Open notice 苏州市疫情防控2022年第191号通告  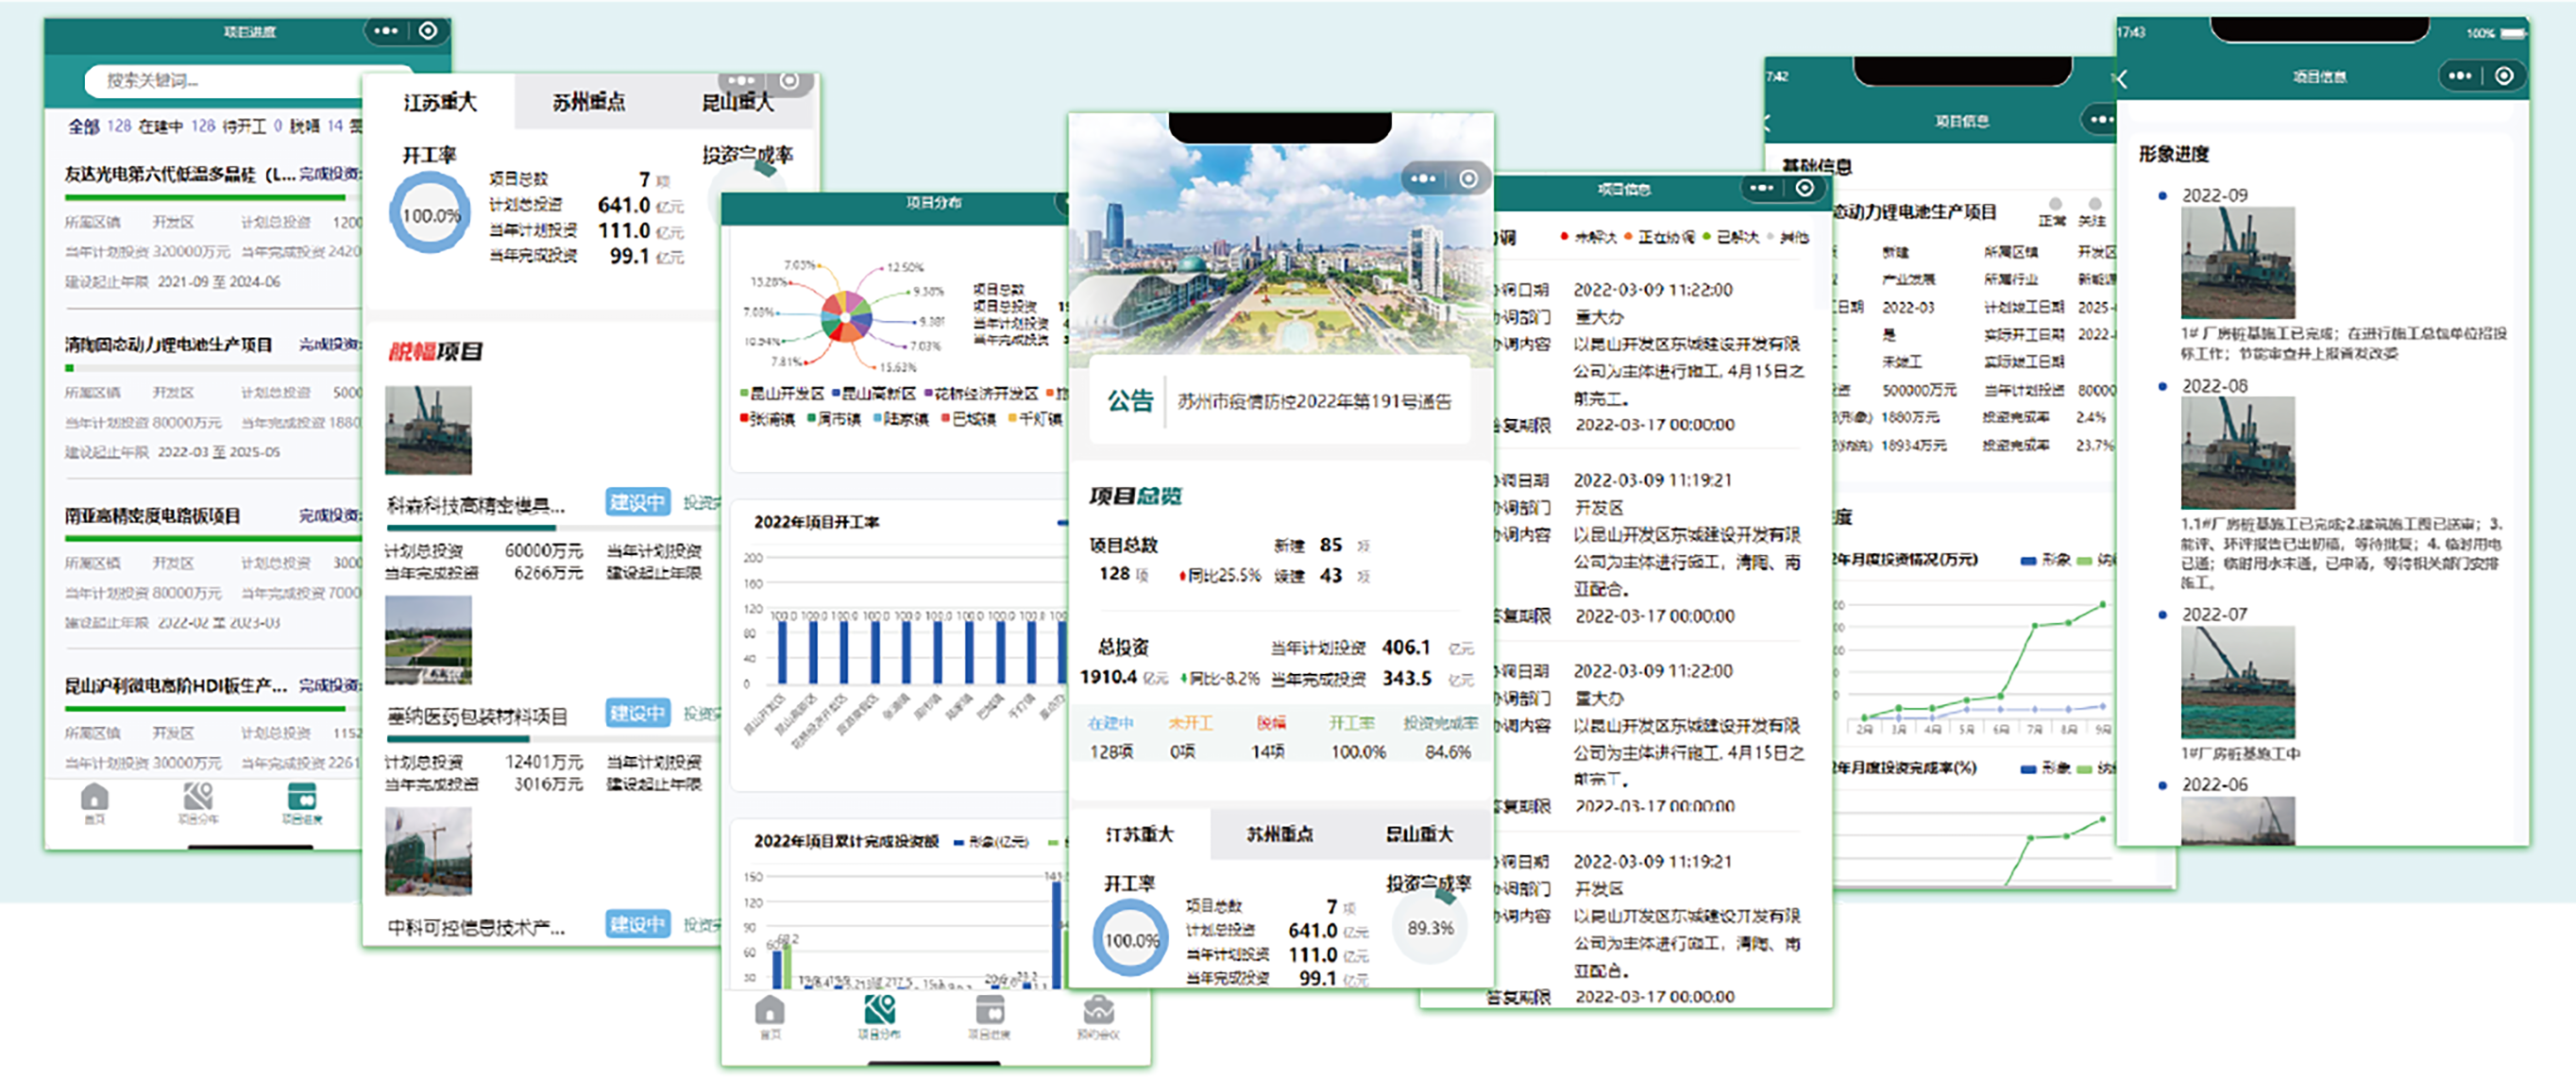1314,402
